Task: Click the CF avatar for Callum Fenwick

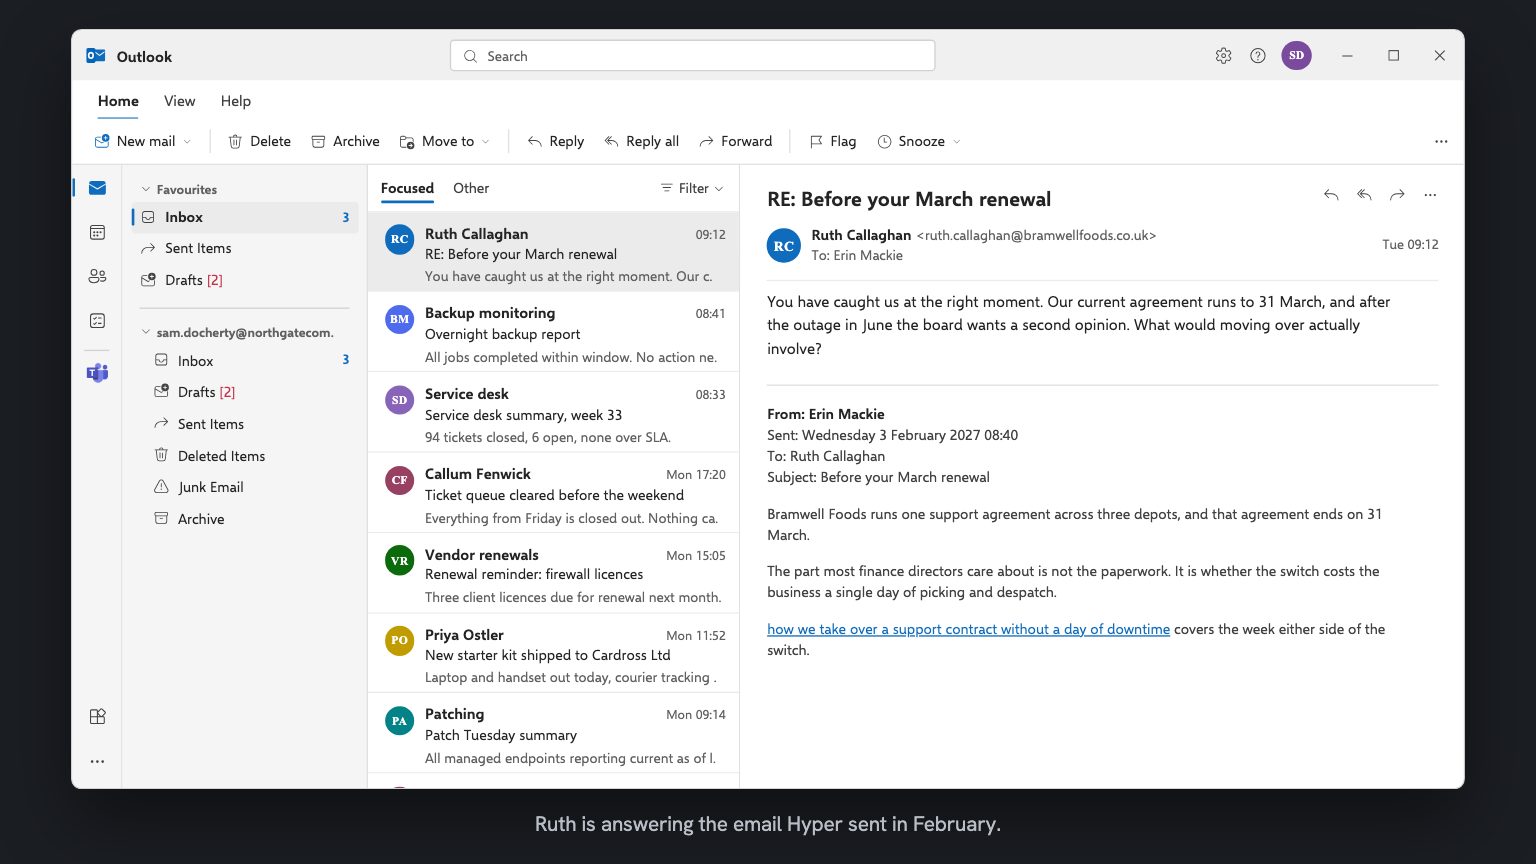Action: point(399,480)
